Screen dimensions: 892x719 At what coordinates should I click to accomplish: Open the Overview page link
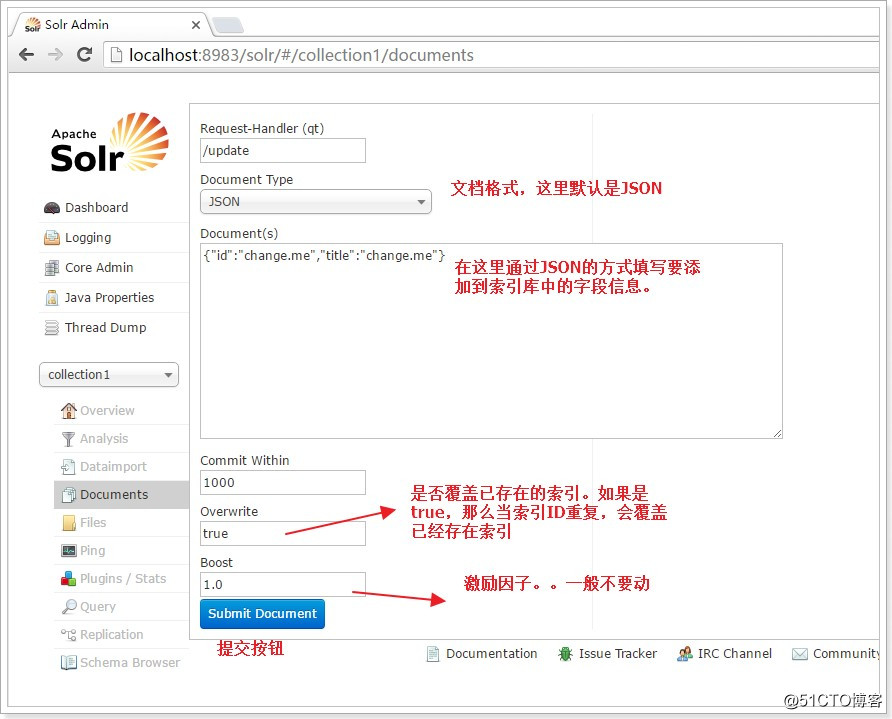coord(107,411)
